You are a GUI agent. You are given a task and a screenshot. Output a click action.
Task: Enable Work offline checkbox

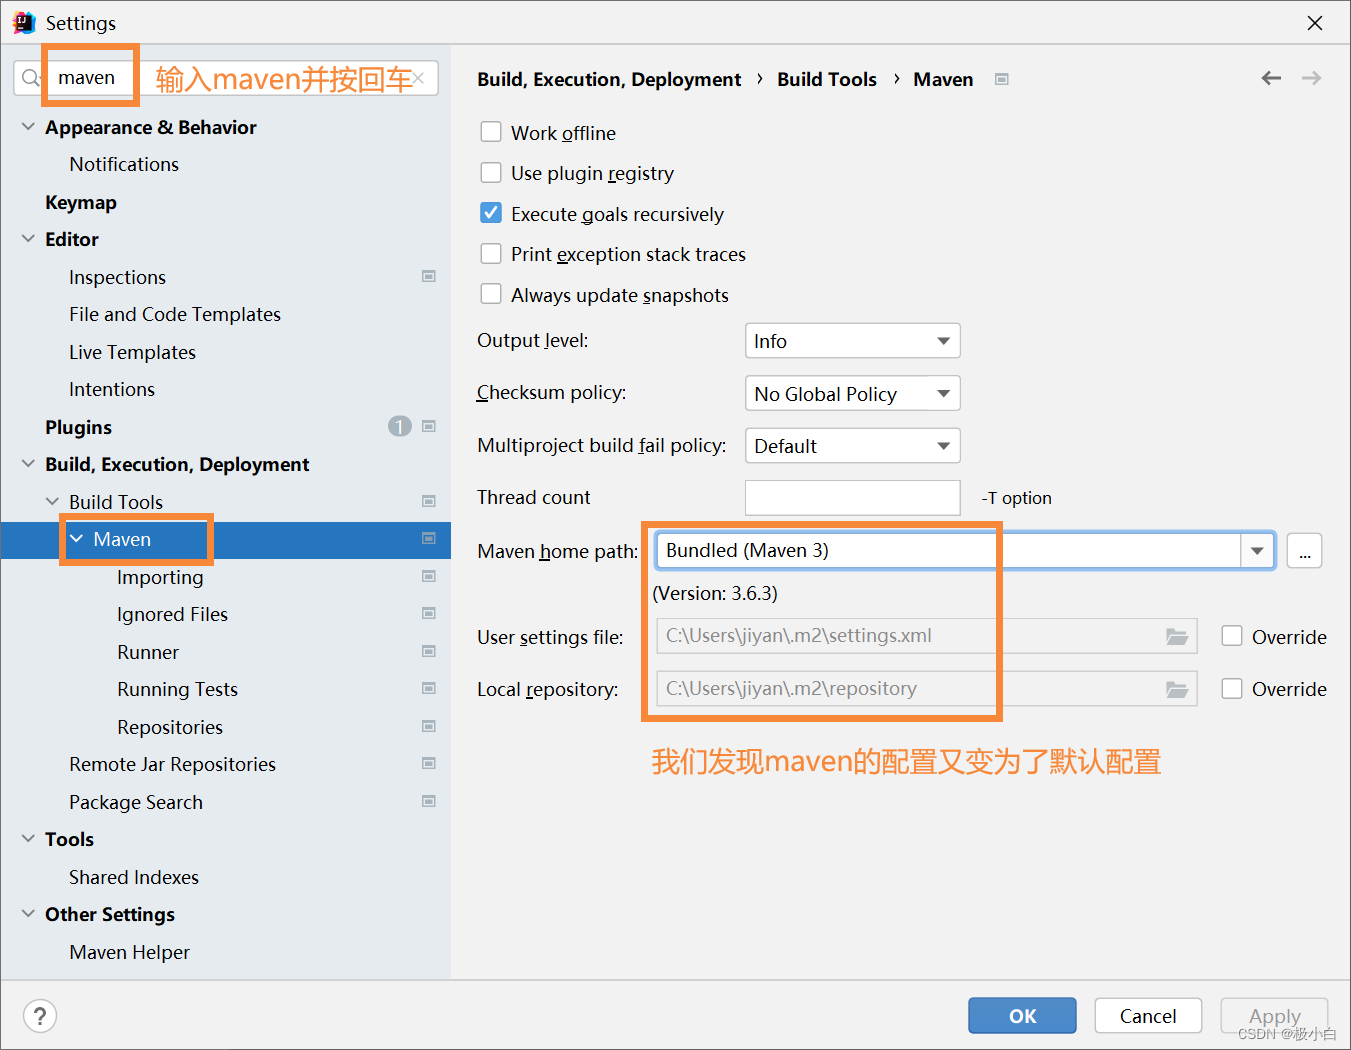coord(491,132)
